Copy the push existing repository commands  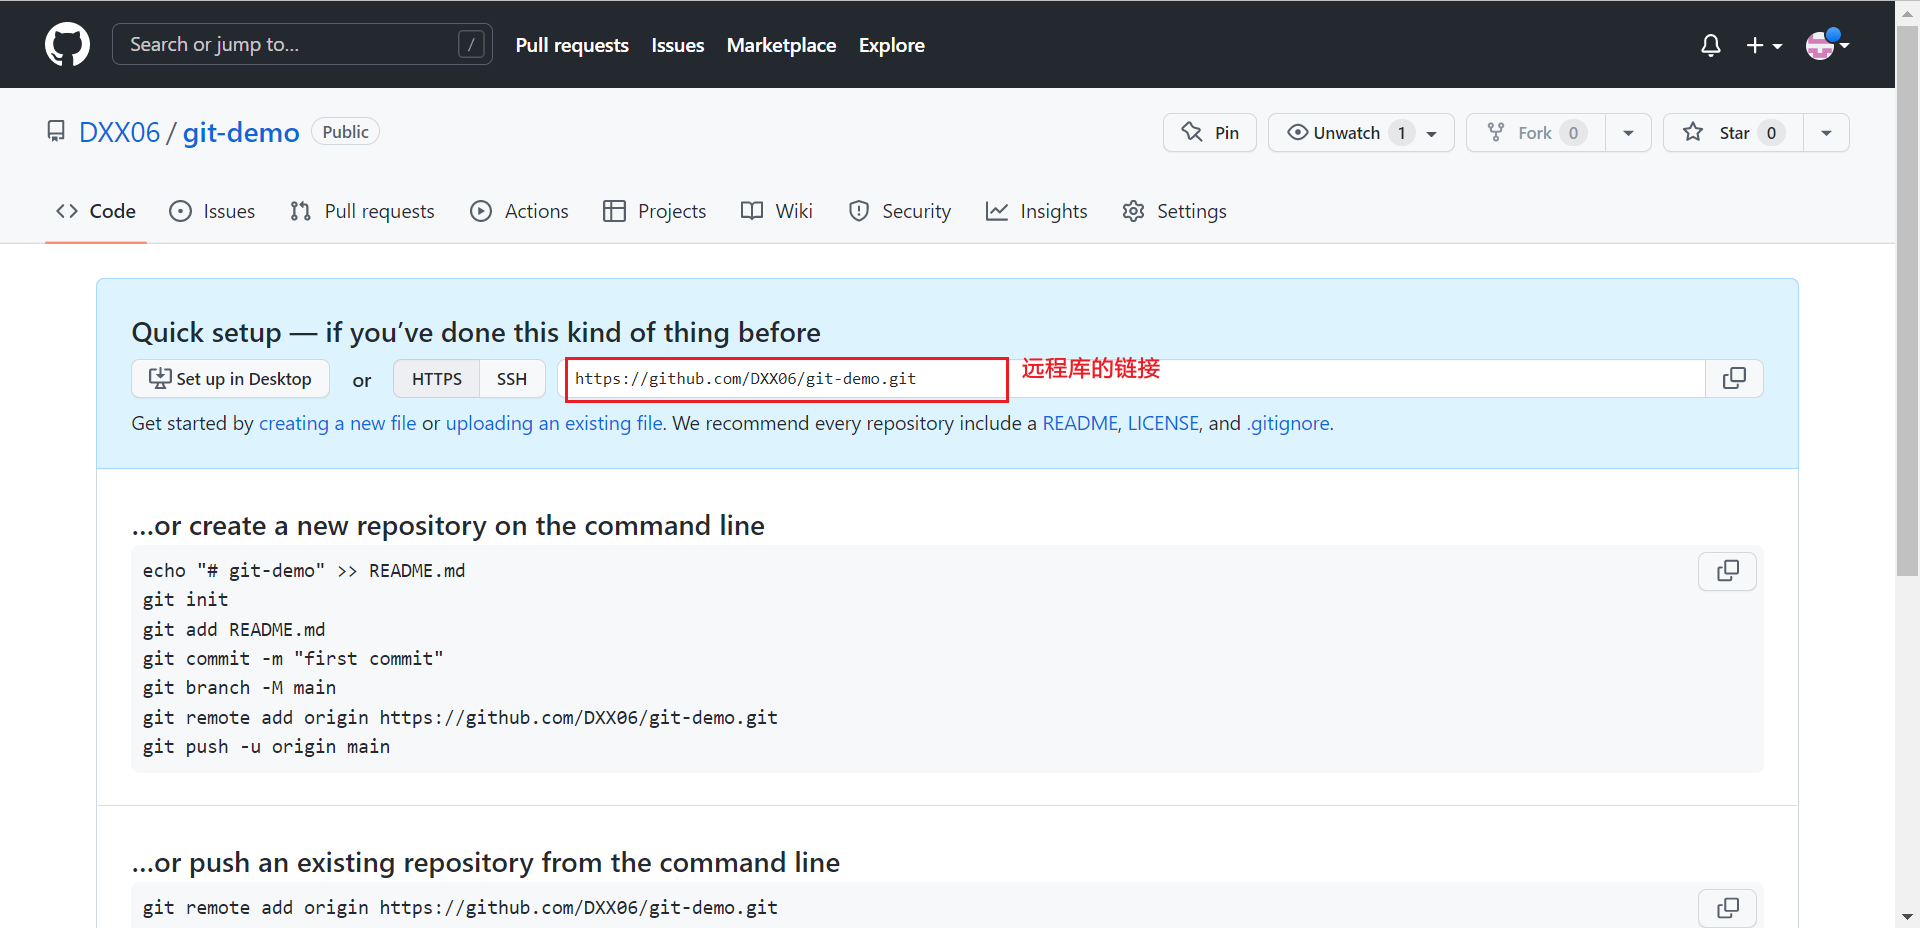[1727, 908]
